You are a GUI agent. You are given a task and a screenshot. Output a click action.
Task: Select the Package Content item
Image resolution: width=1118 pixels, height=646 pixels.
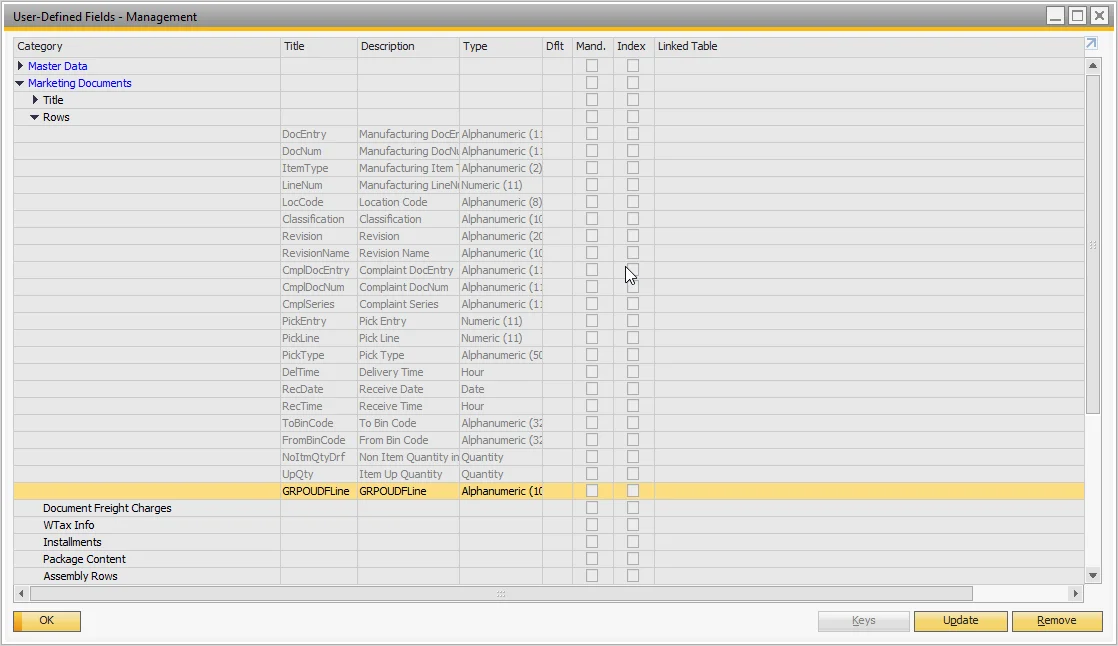84,559
